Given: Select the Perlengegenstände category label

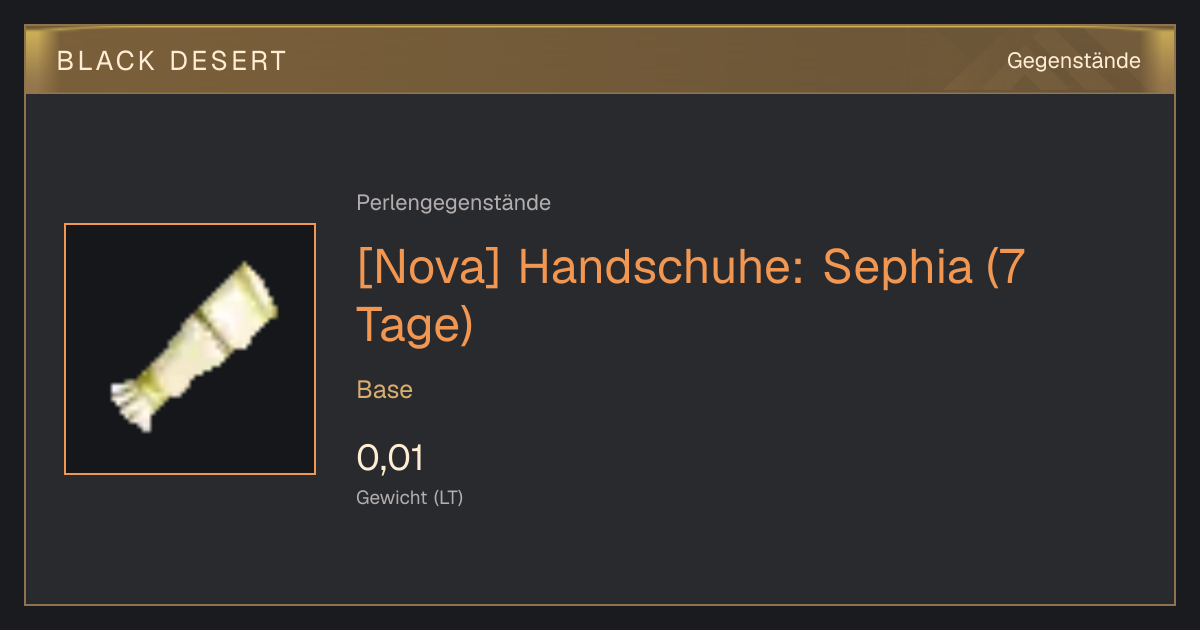Looking at the screenshot, I should (453, 203).
